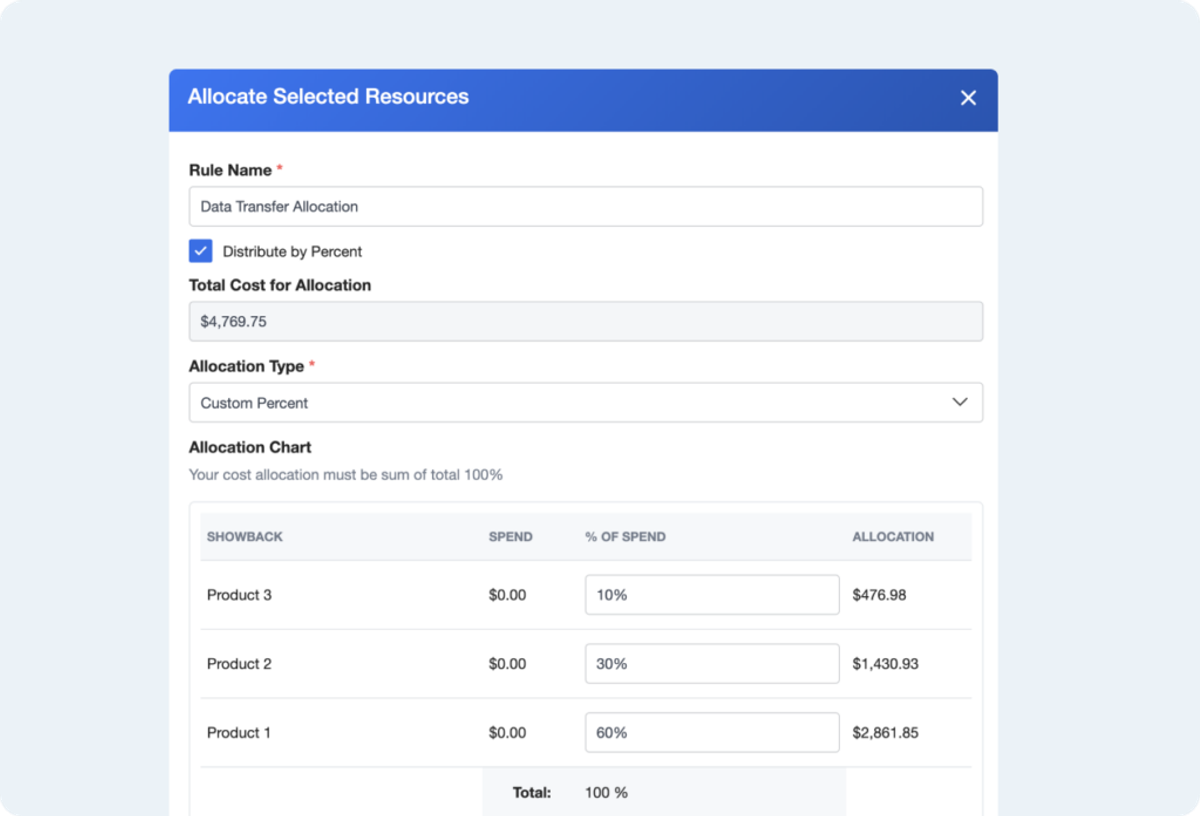Click the $476.98 allocation value
Screen dimensions: 1200x816
879,595
